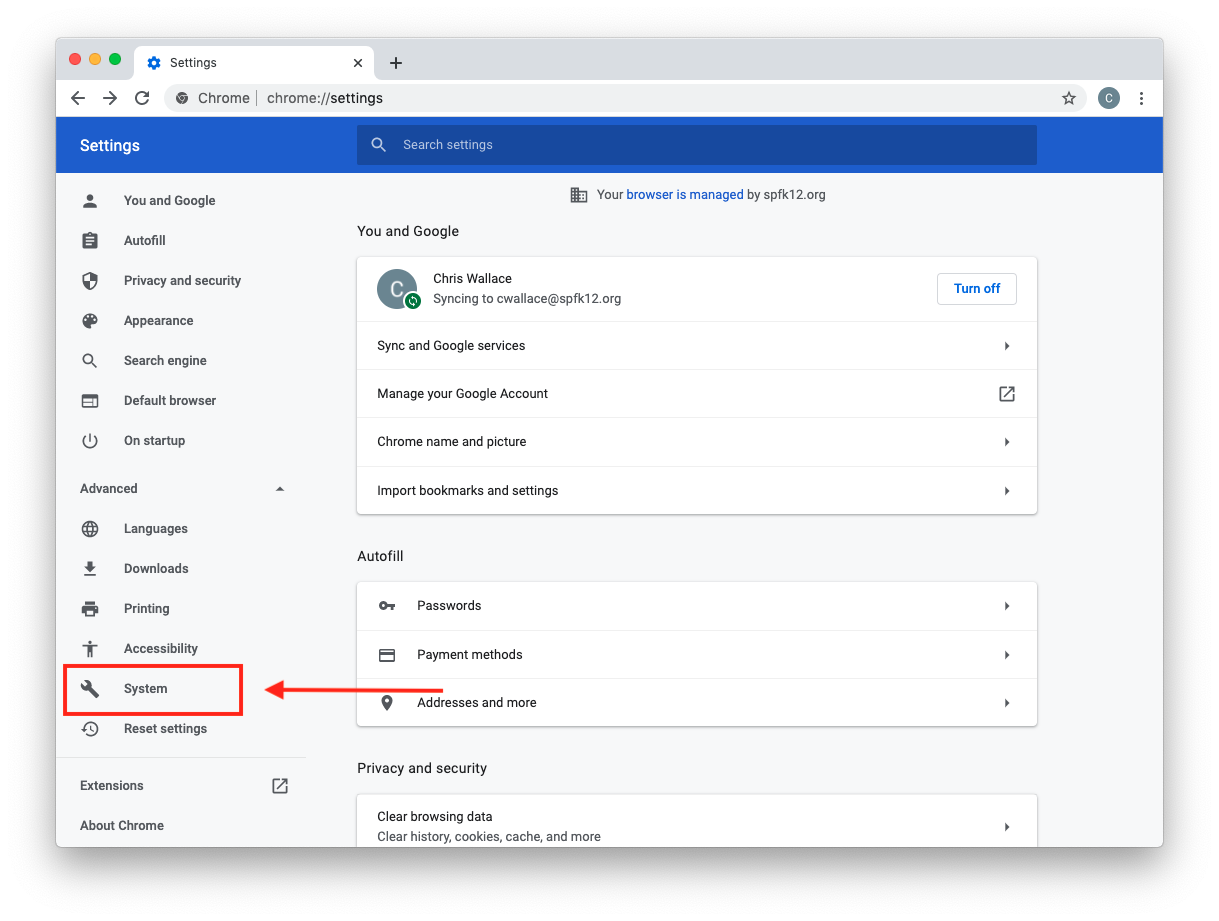Click the Appearance palette icon
Screen dimensions: 1219x921
click(90, 321)
